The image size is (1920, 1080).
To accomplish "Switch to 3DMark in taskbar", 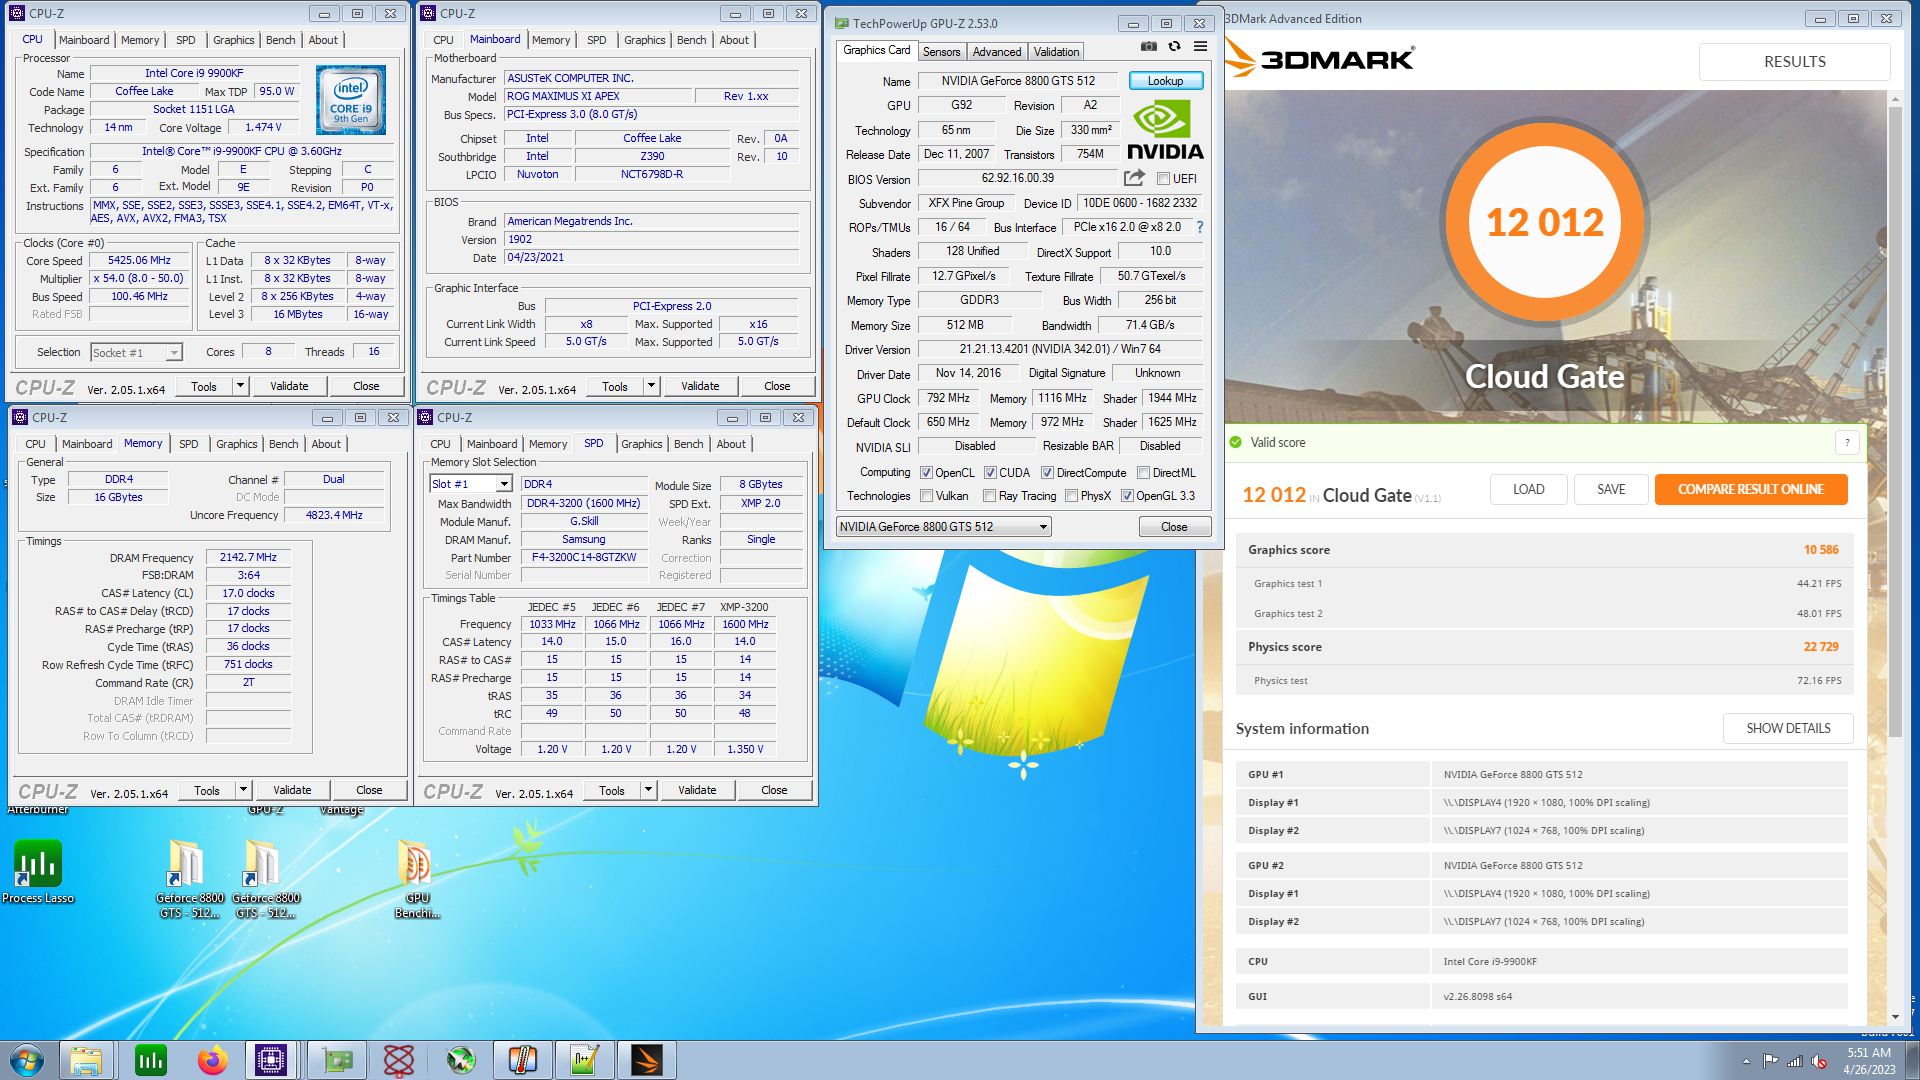I will point(646,1060).
